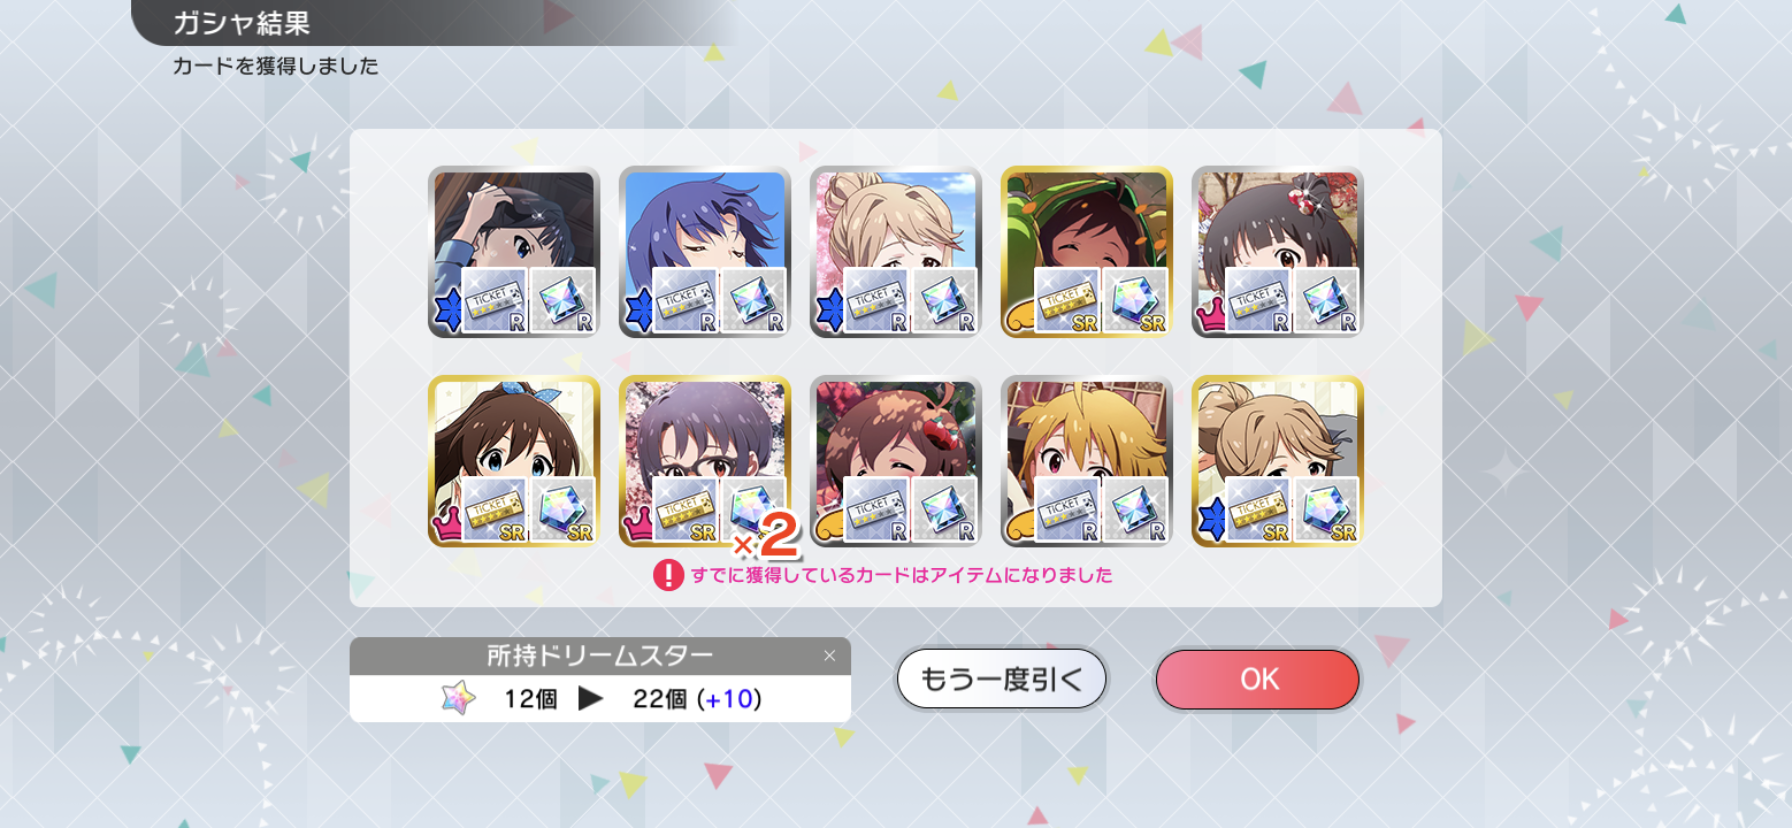
Task: Click the gold SR ticket on ponytail card
Action: [x=494, y=510]
